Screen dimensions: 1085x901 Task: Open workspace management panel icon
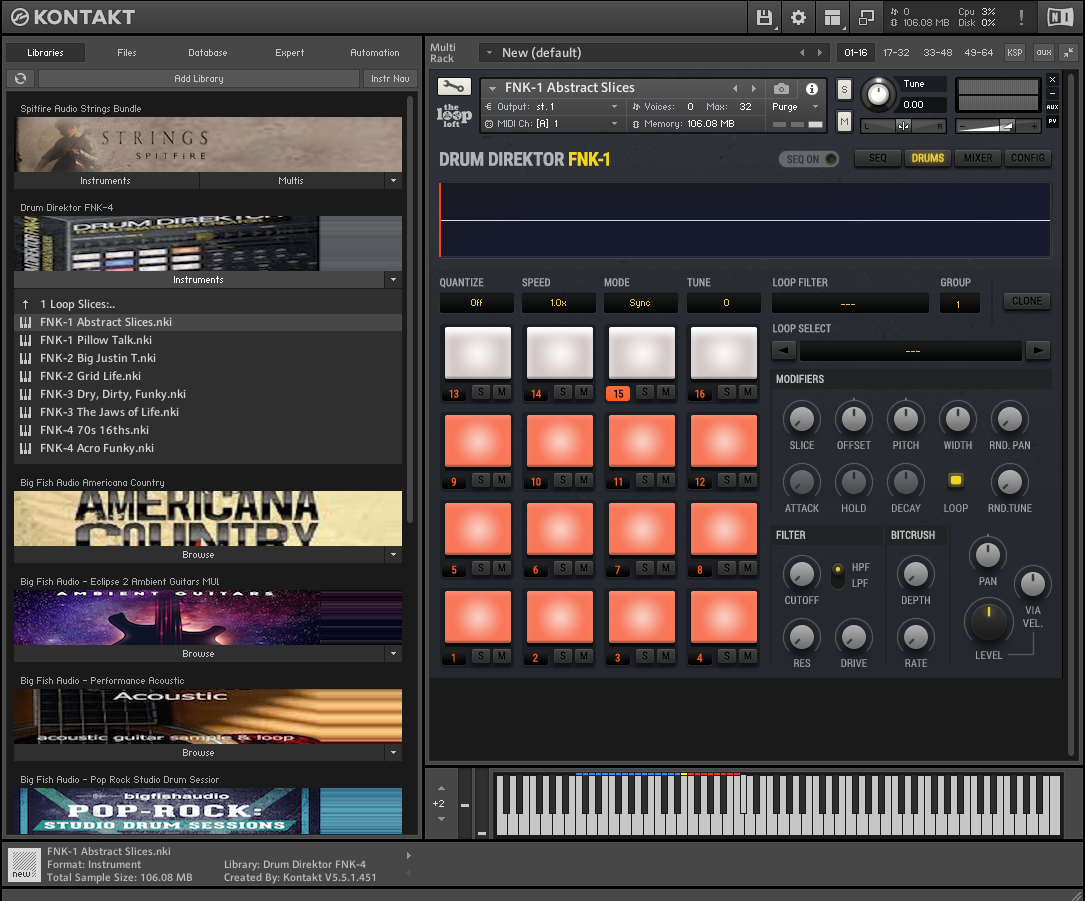point(832,17)
